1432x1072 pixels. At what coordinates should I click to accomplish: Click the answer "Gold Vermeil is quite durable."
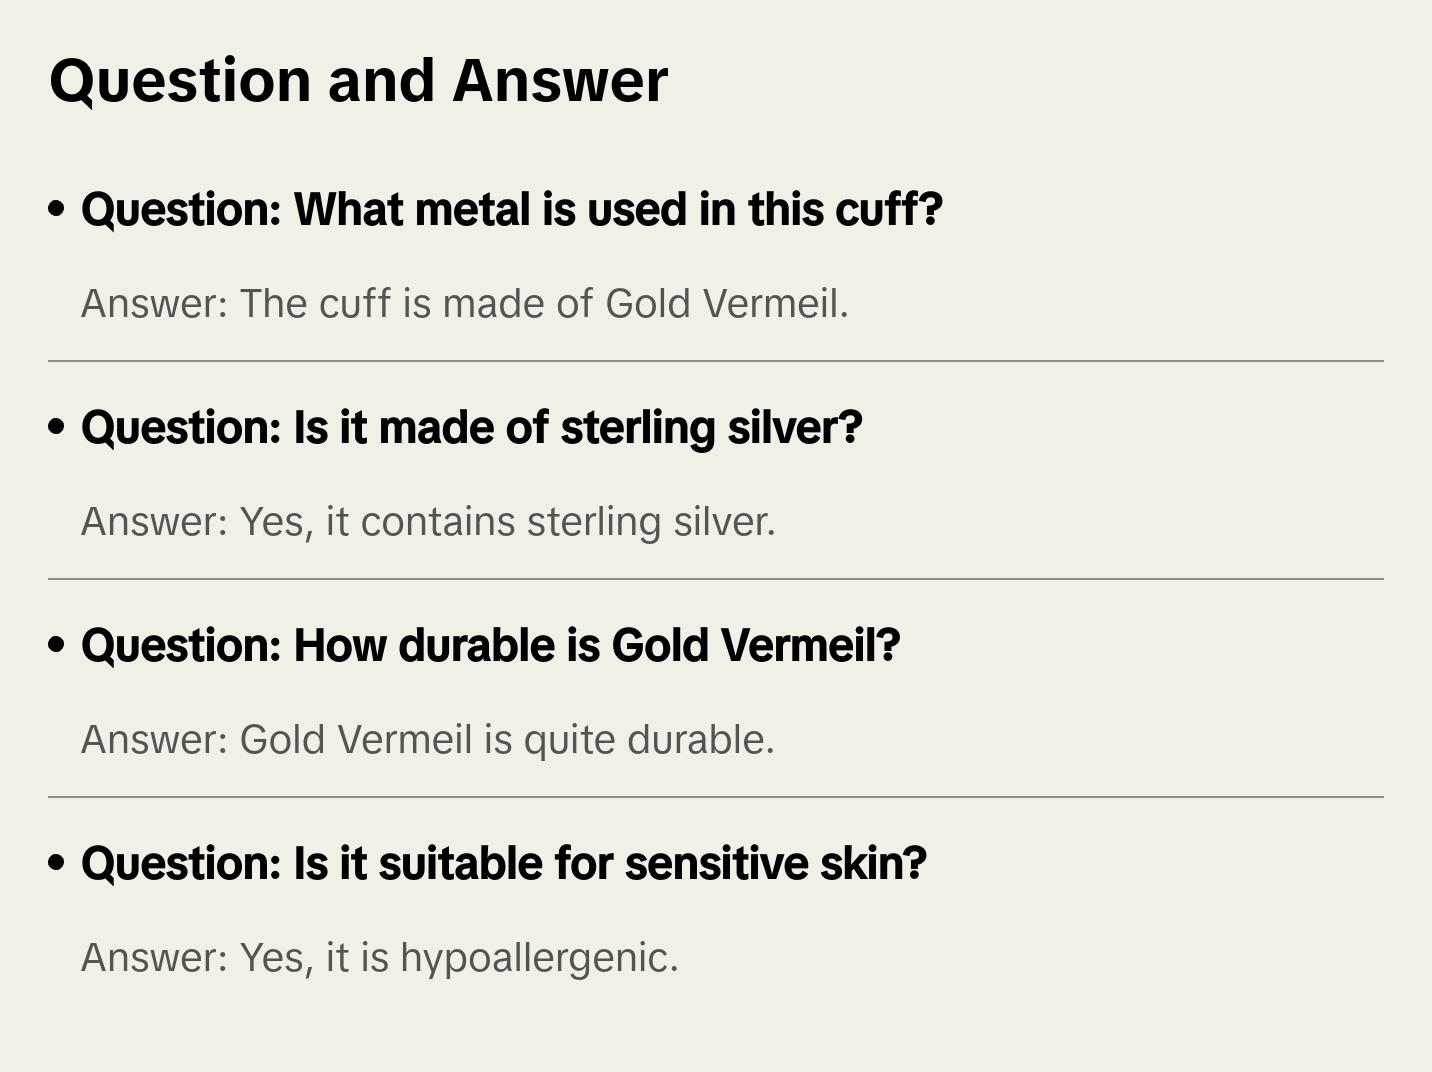coord(427,740)
